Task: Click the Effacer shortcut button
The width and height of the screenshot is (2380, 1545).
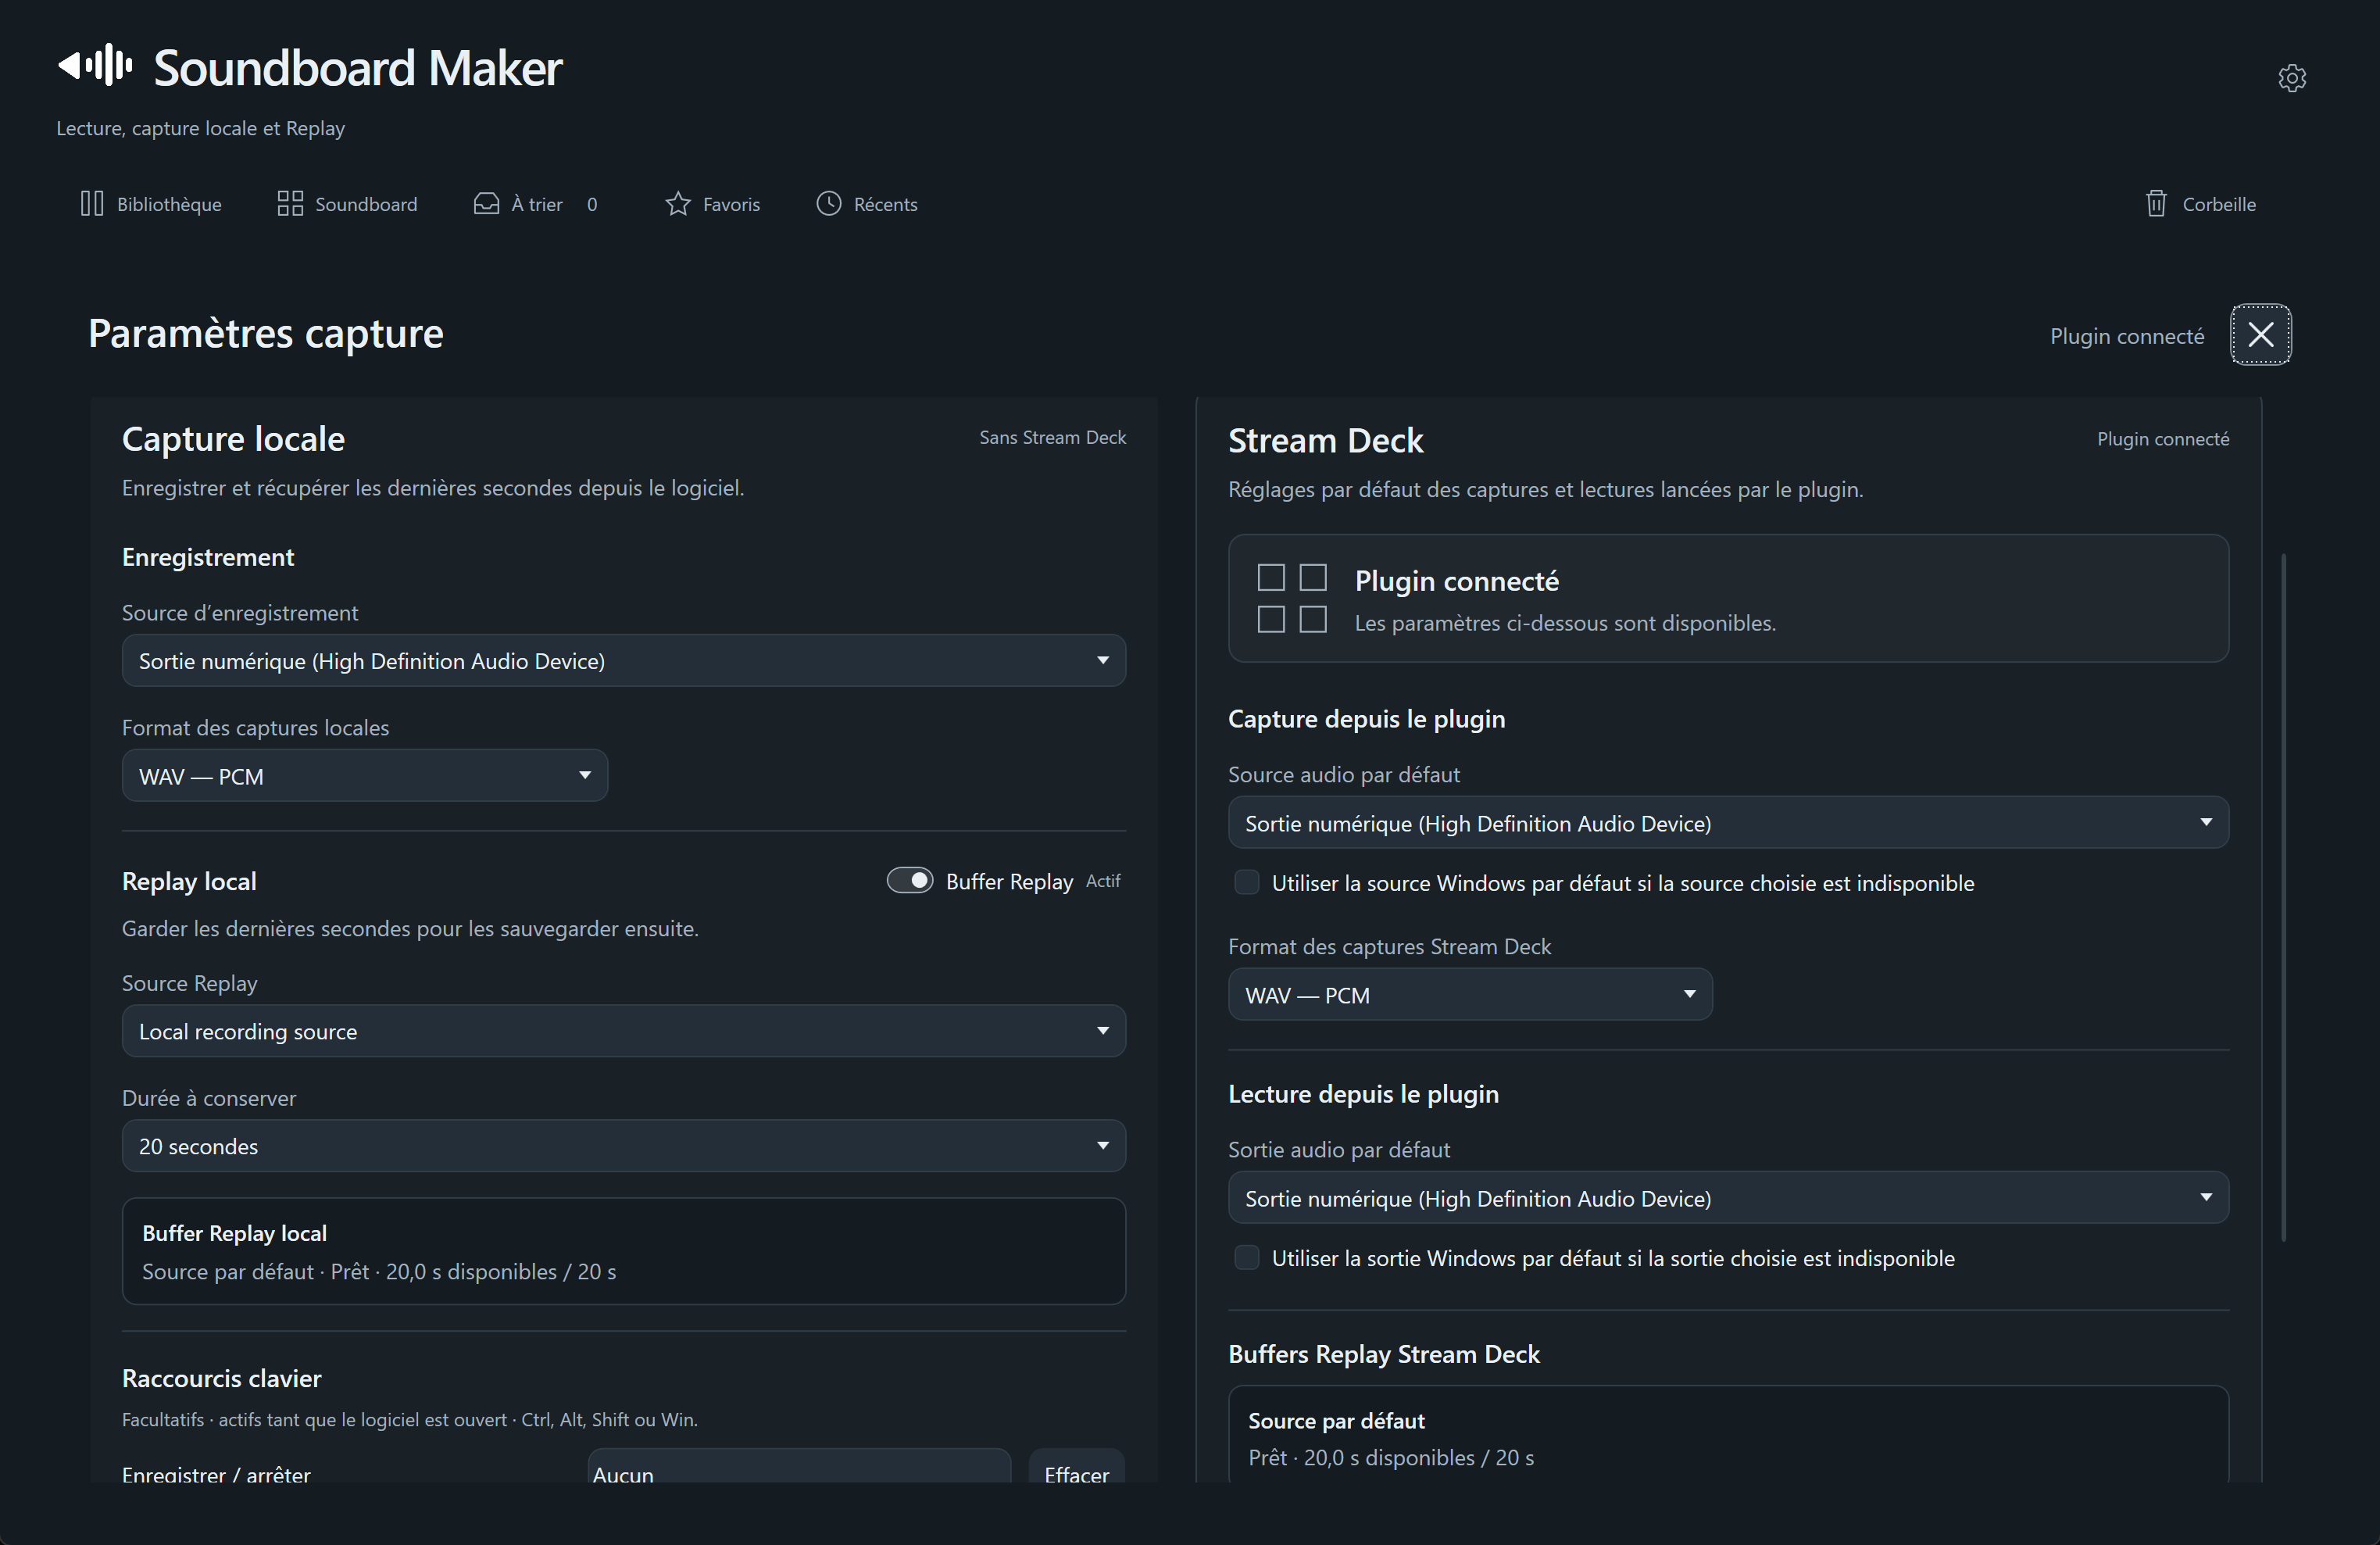Action: [1076, 1467]
